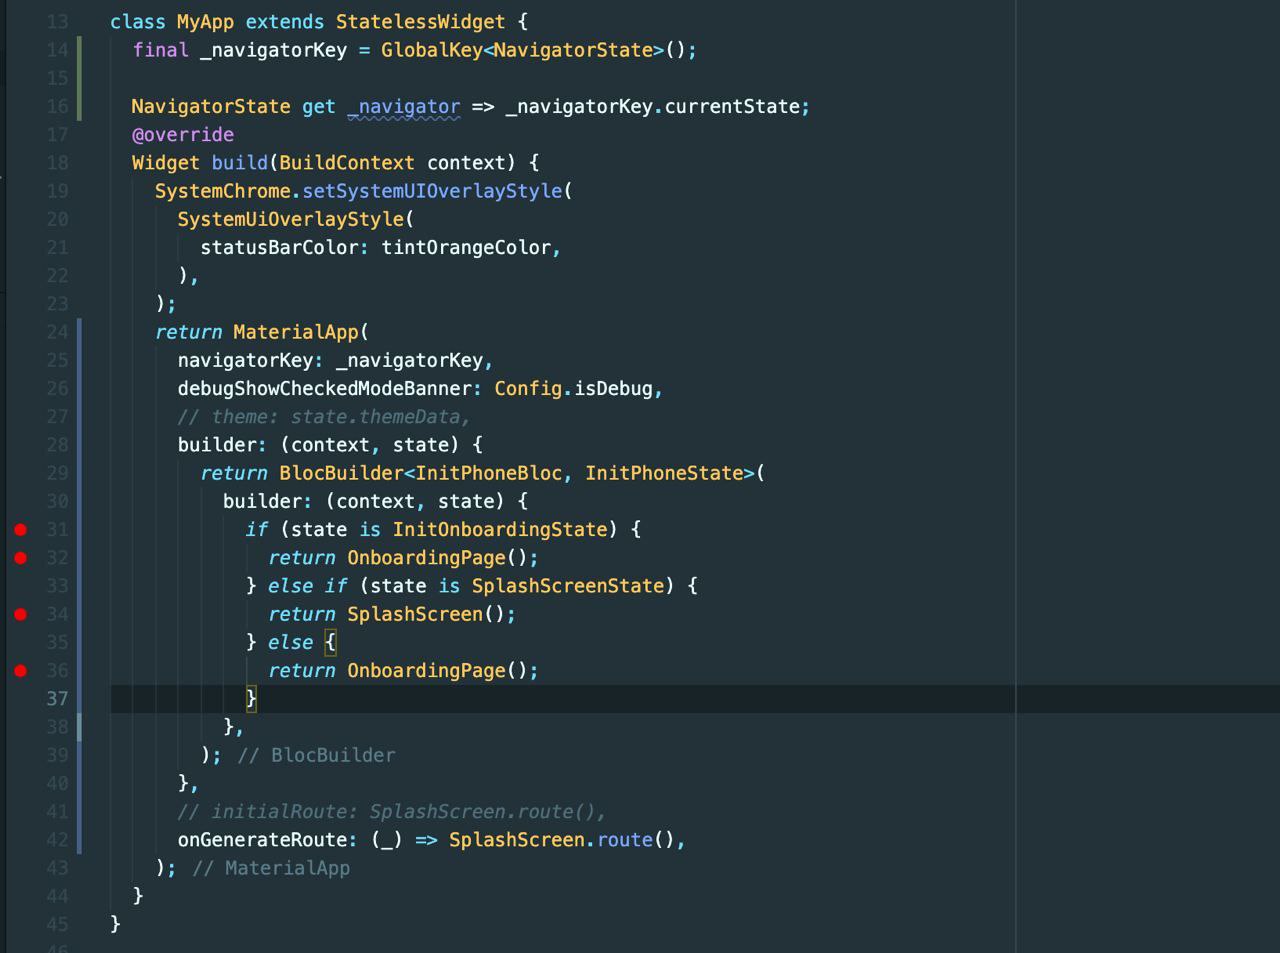
Task: Click InitOnboardingState on line 31
Action: (x=500, y=529)
